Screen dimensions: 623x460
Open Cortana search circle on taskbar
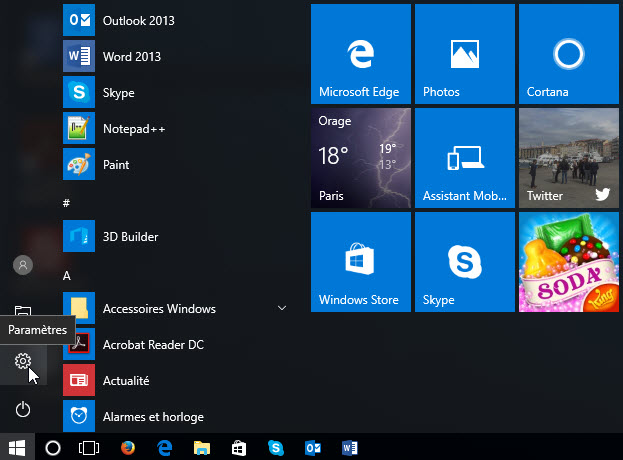(x=53, y=448)
